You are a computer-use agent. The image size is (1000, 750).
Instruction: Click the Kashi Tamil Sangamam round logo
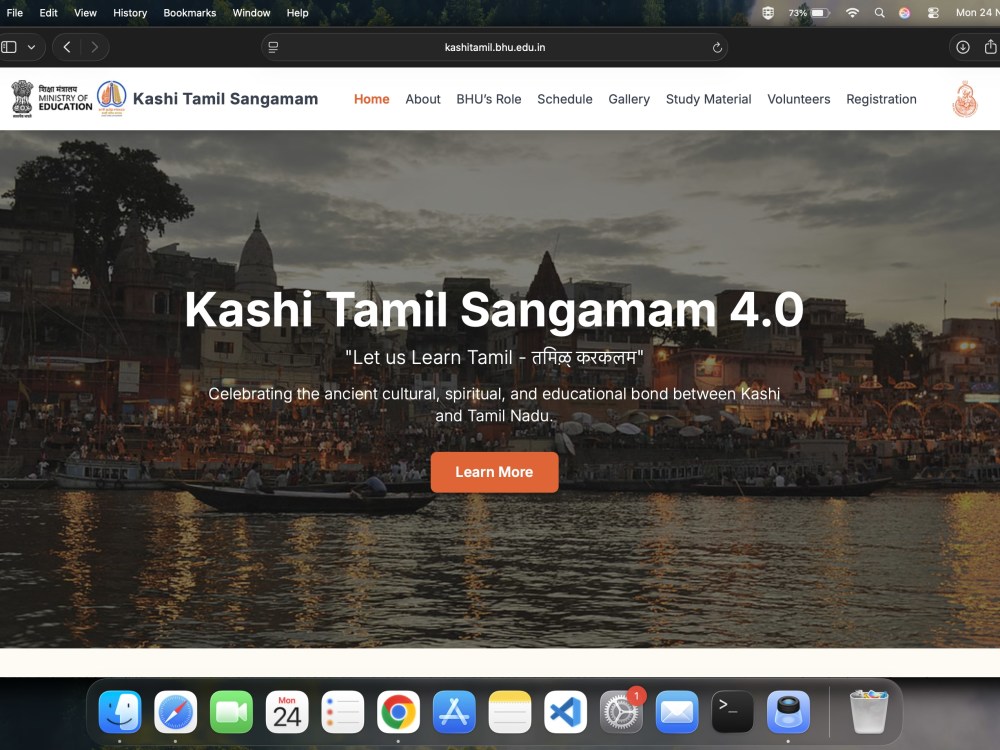click(112, 98)
